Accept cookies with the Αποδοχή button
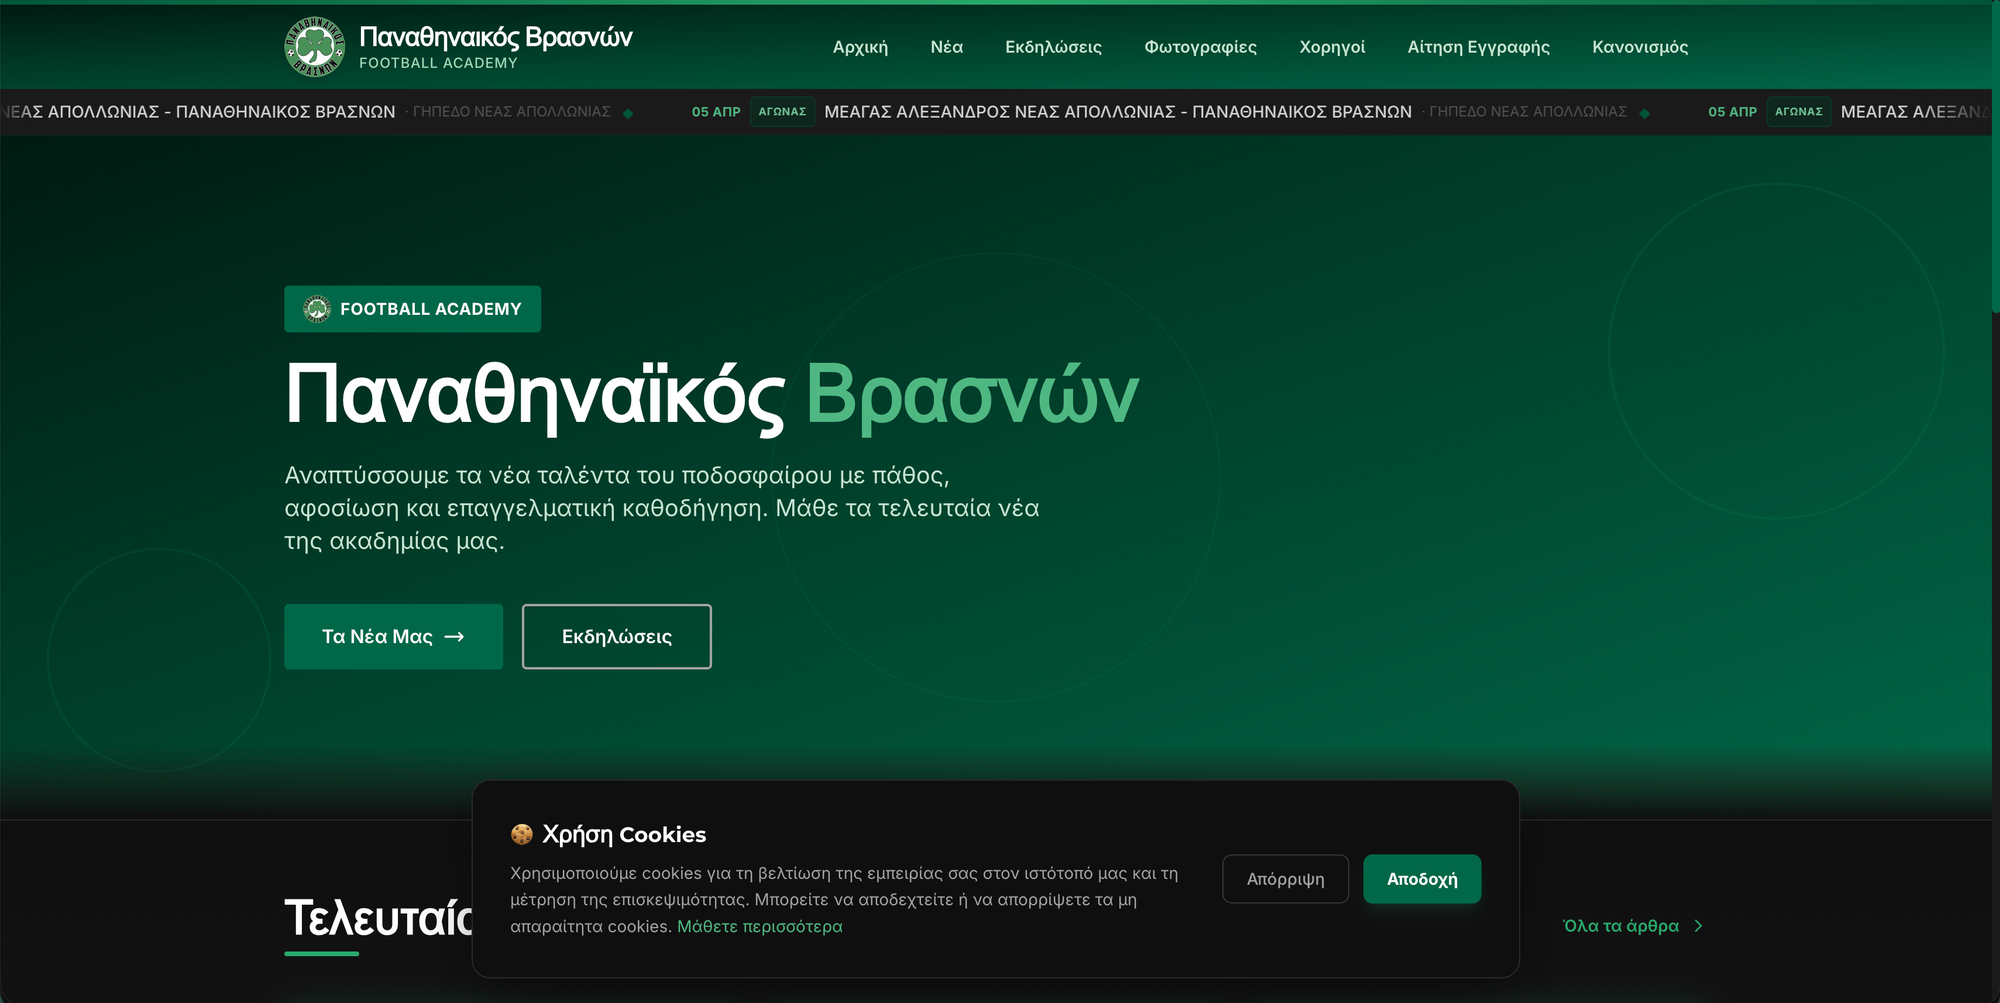 pos(1422,879)
